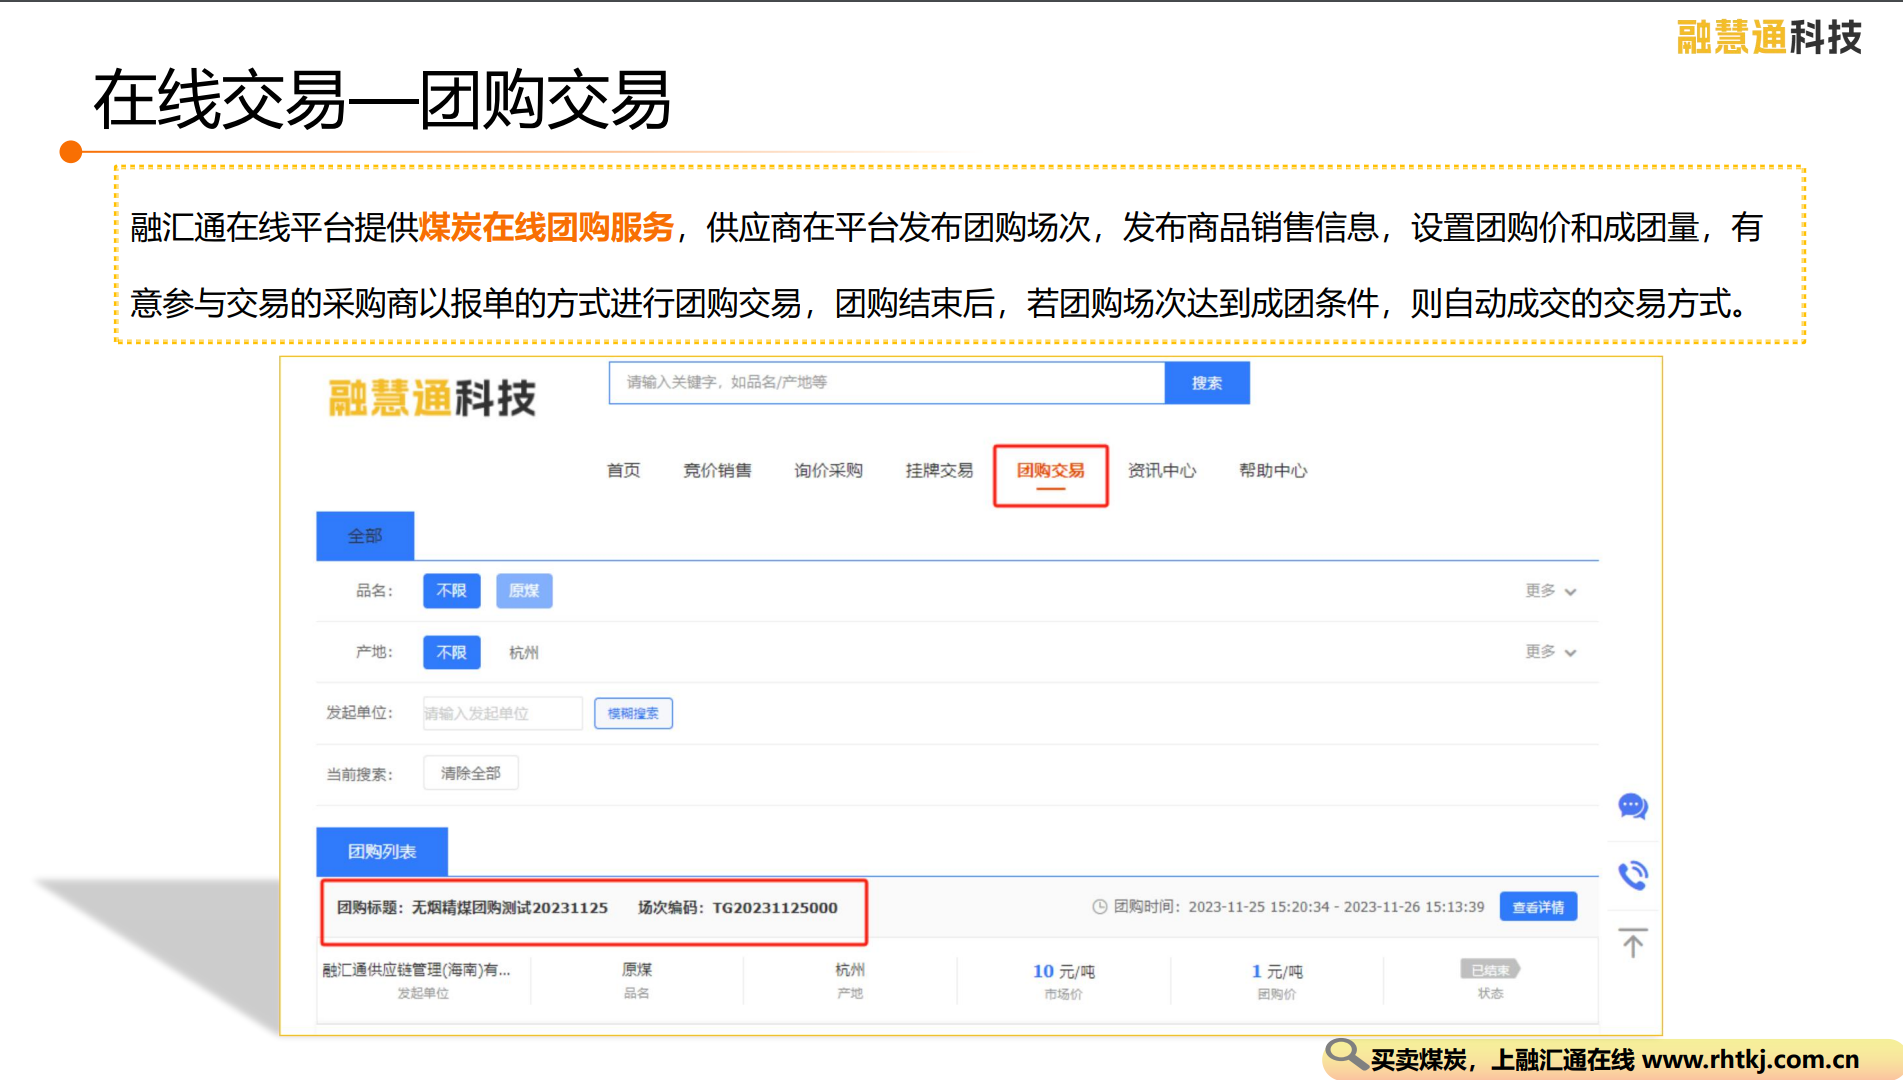
Task: Click the 查看详情 button
Action: (x=1538, y=907)
